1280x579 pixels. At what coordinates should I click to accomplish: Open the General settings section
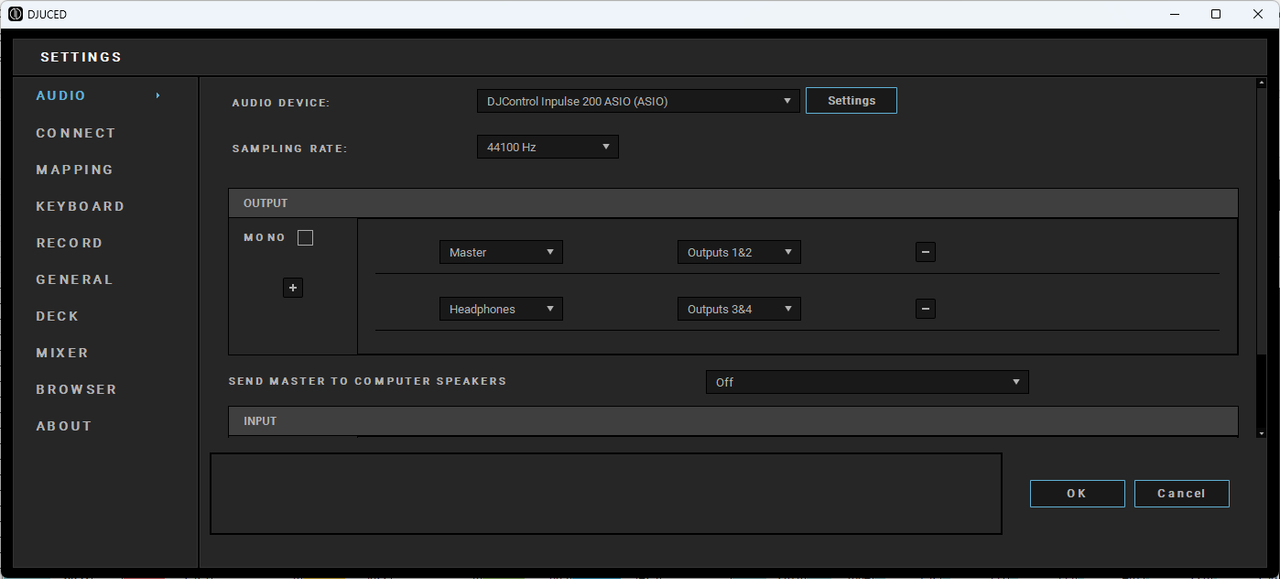click(75, 280)
